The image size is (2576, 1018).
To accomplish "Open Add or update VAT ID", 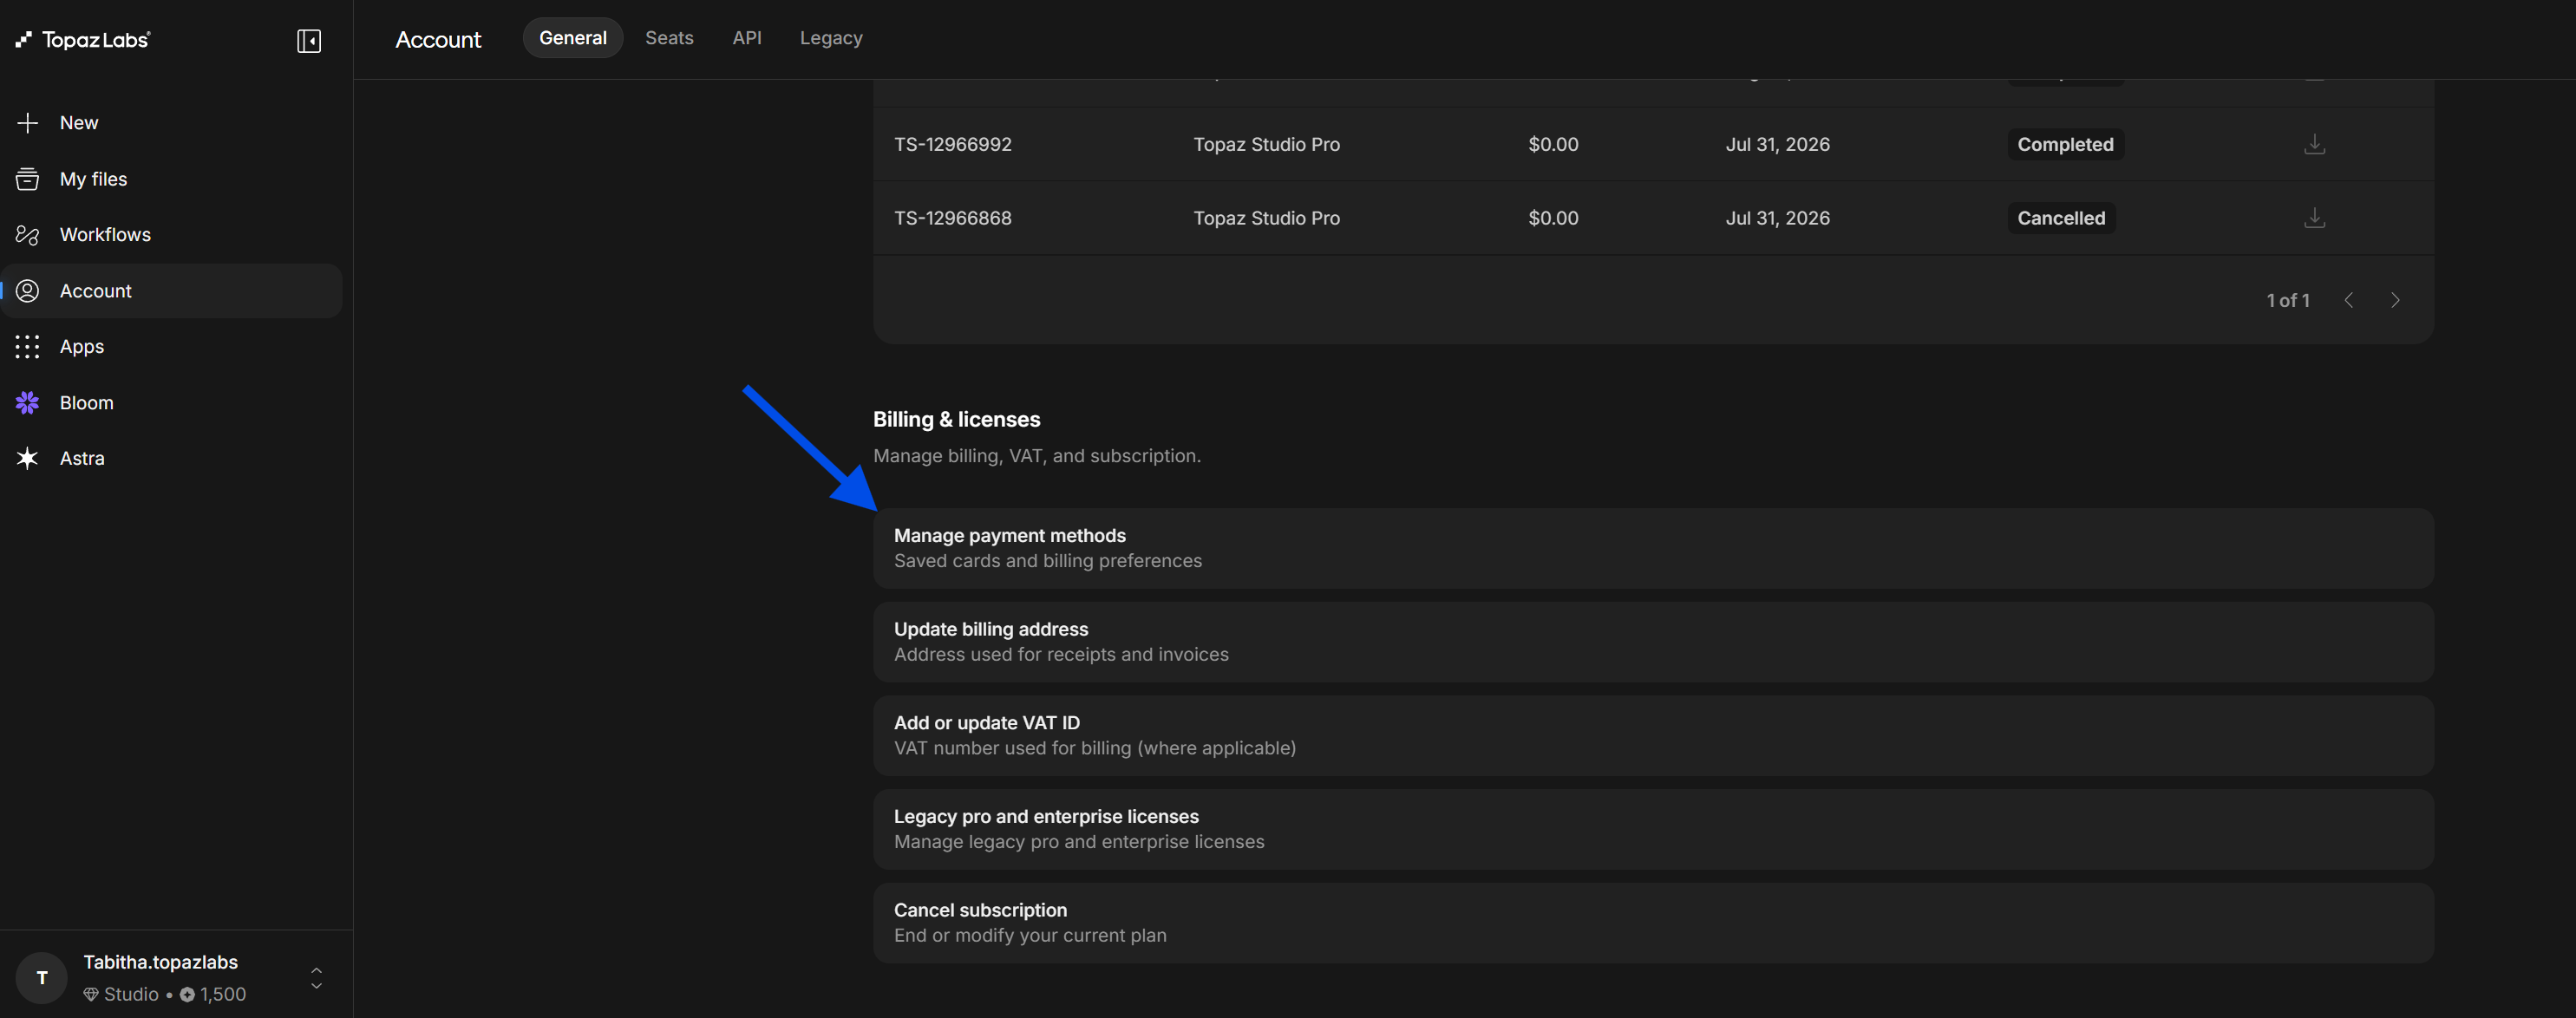I will click(x=1653, y=735).
